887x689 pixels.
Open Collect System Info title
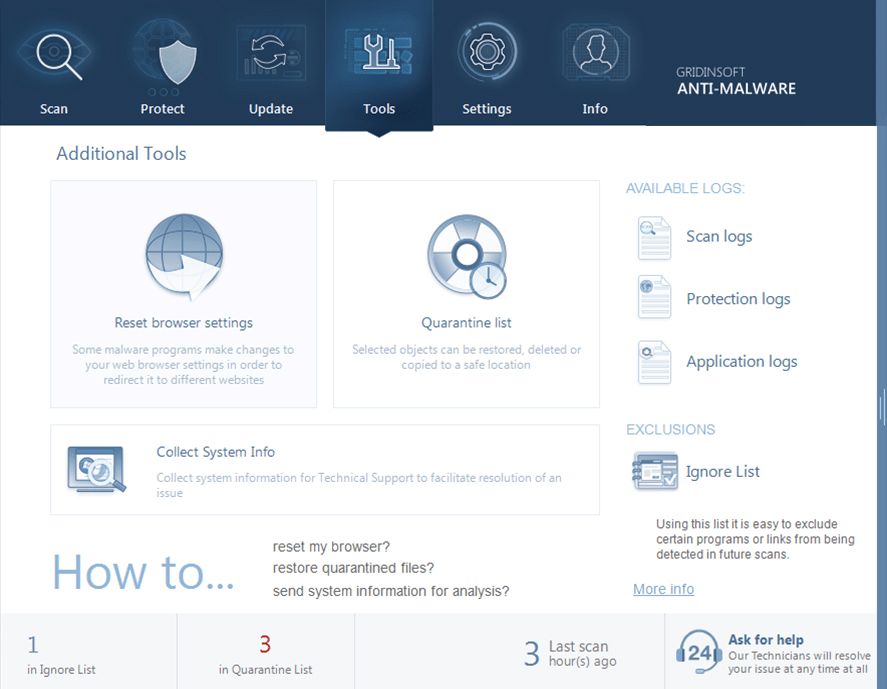216,452
